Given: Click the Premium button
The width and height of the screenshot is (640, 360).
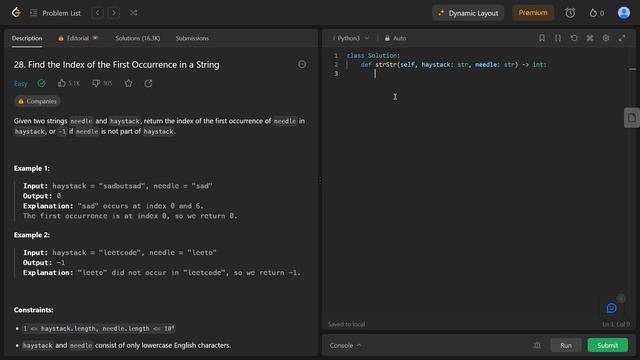Looking at the screenshot, I should tap(533, 13).
